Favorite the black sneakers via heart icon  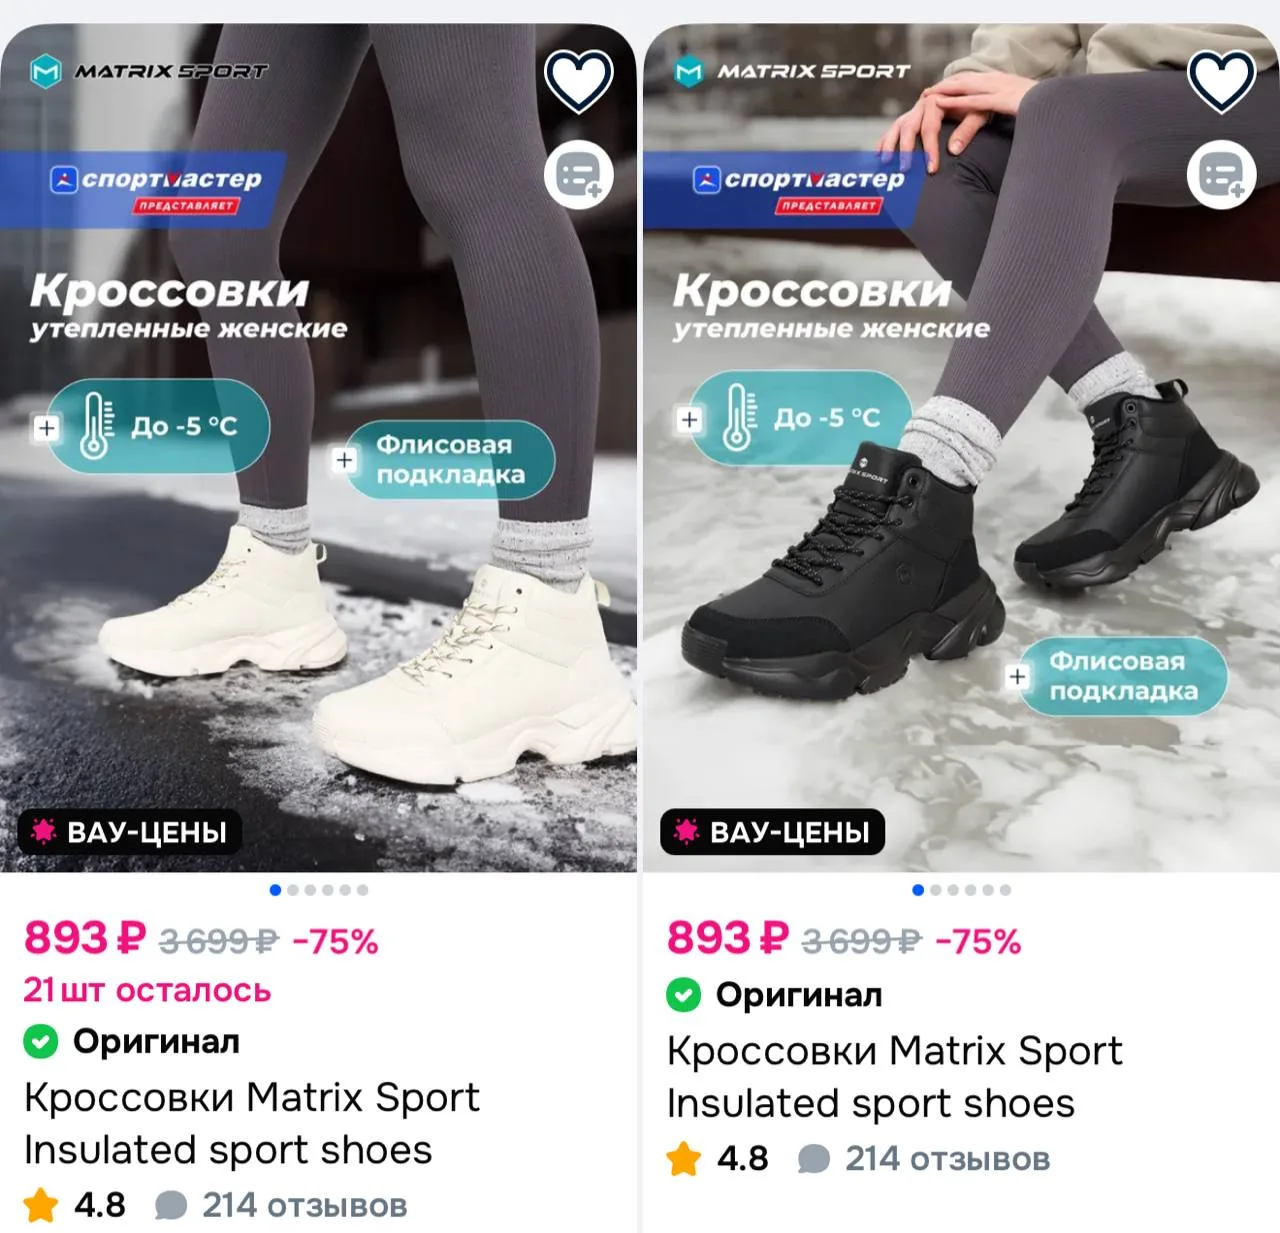click(x=1221, y=80)
